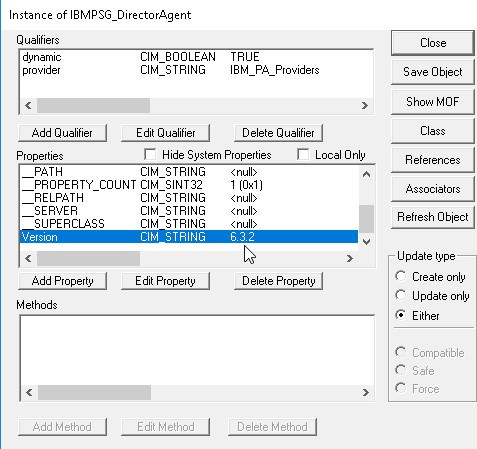Screen dimensions: 477x449
Task: Open References for this instance
Action: pyautogui.click(x=433, y=160)
